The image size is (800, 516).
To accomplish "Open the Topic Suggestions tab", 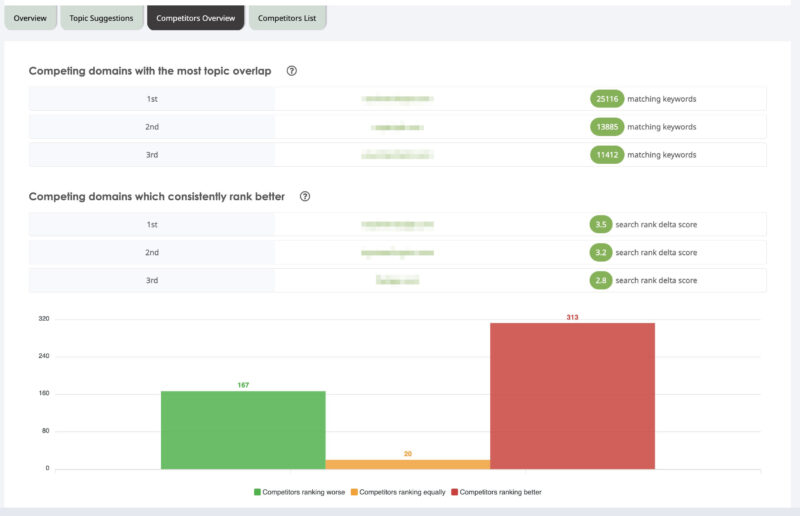I will tap(101, 18).
